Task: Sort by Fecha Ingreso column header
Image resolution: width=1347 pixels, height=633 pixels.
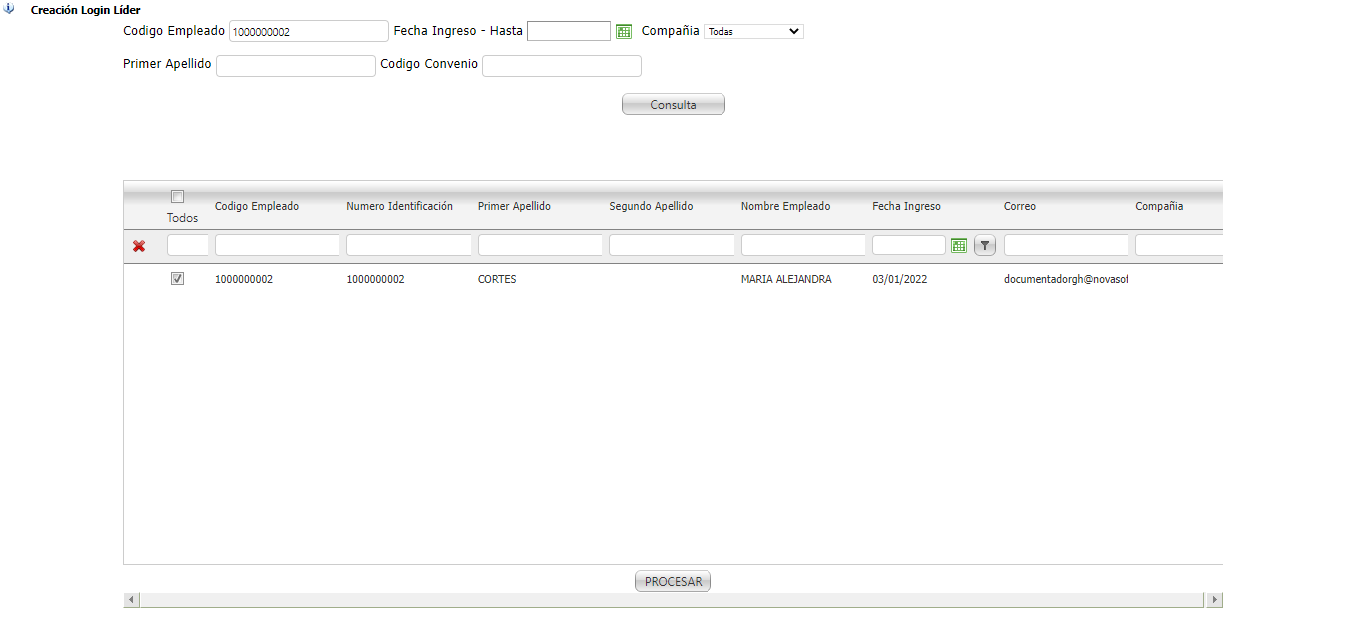Action: 906,206
